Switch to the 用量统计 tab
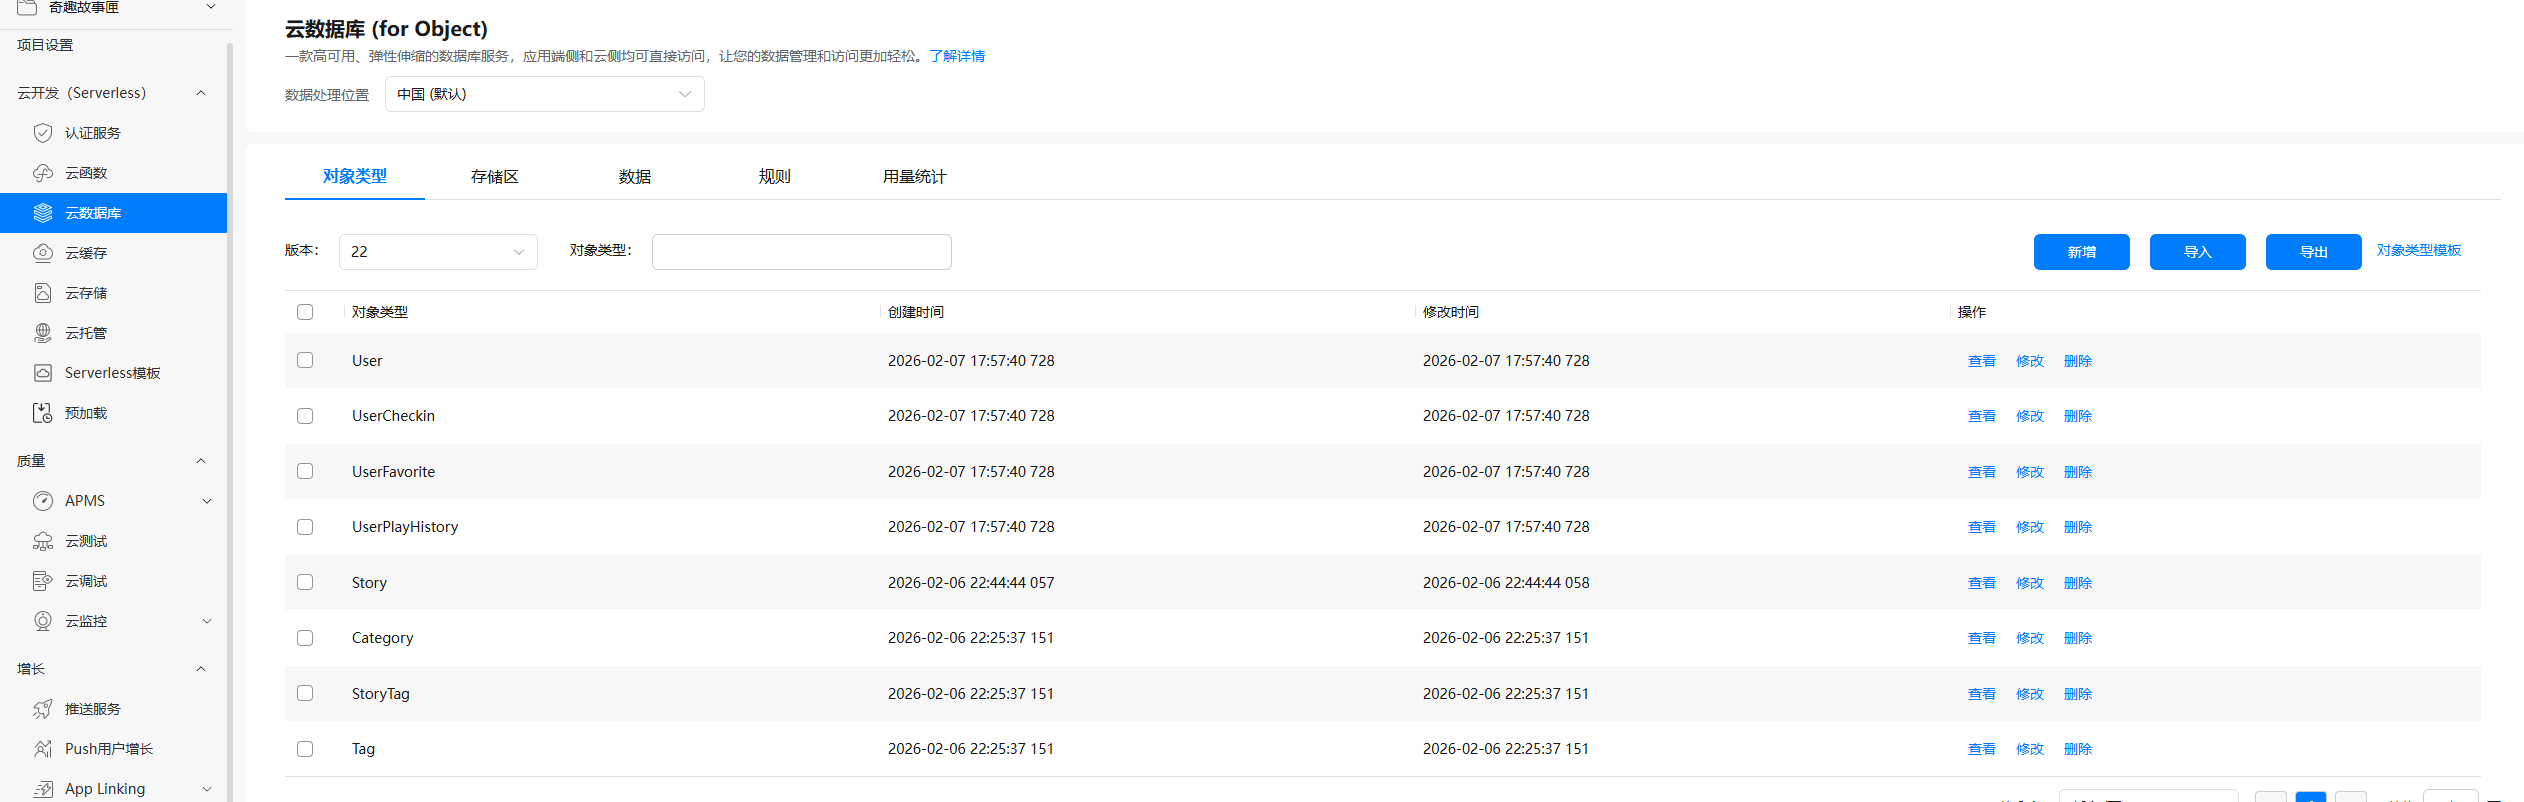Image resolution: width=2524 pixels, height=802 pixels. coord(914,177)
